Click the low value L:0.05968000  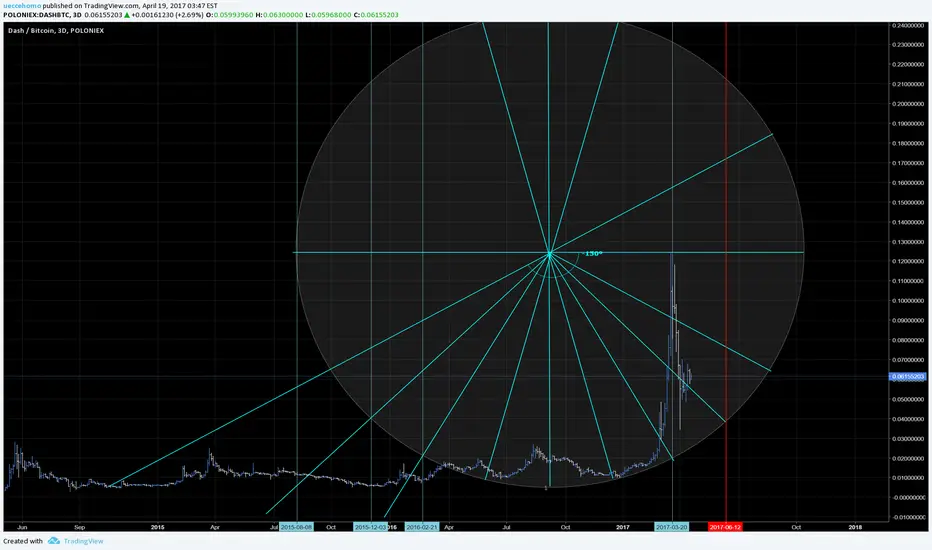tap(328, 14)
